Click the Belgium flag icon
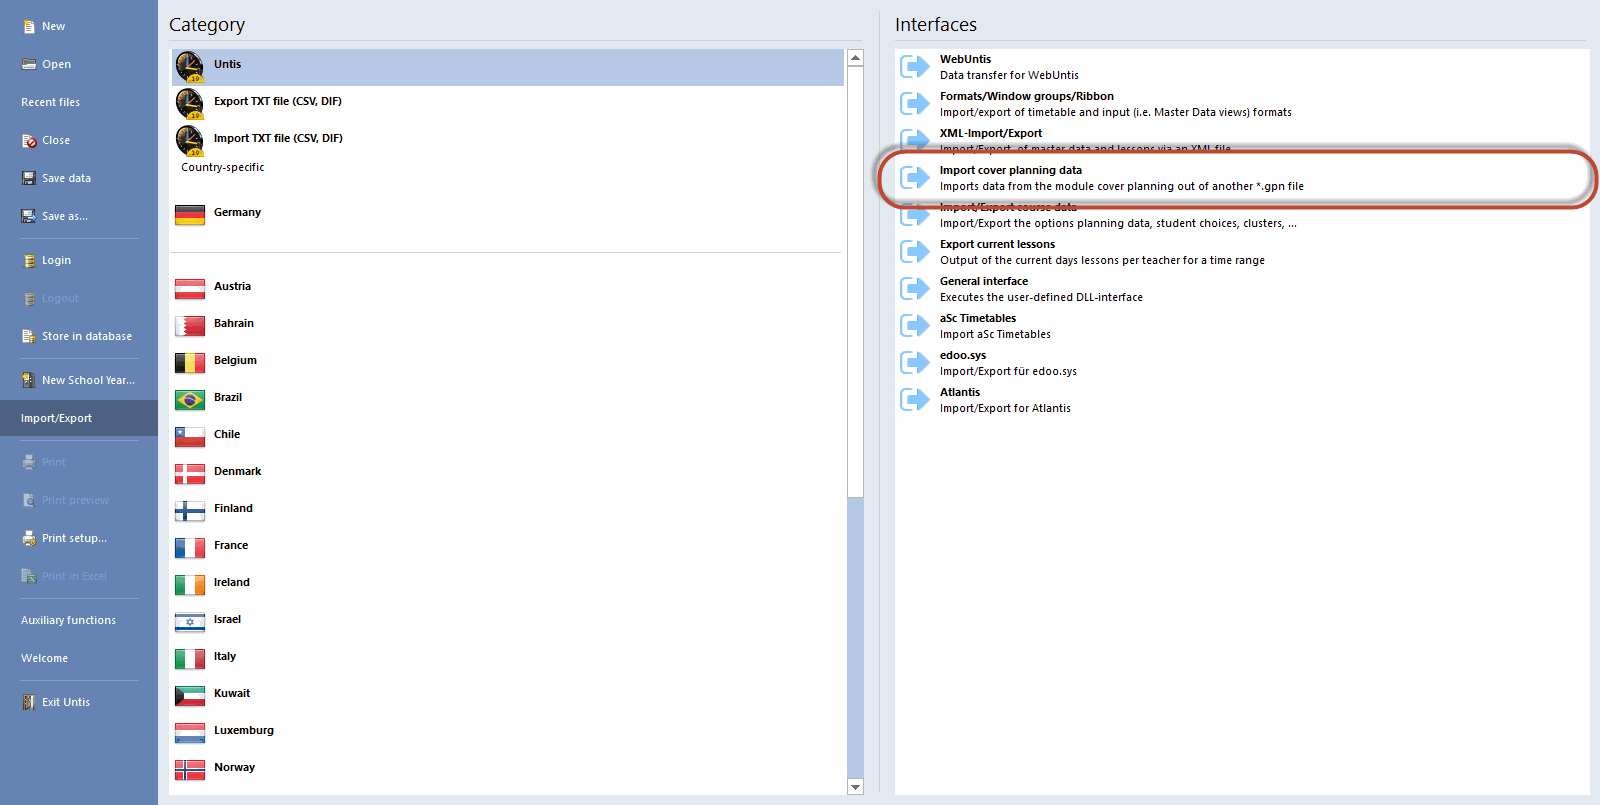The width and height of the screenshot is (1600, 805). (190, 363)
